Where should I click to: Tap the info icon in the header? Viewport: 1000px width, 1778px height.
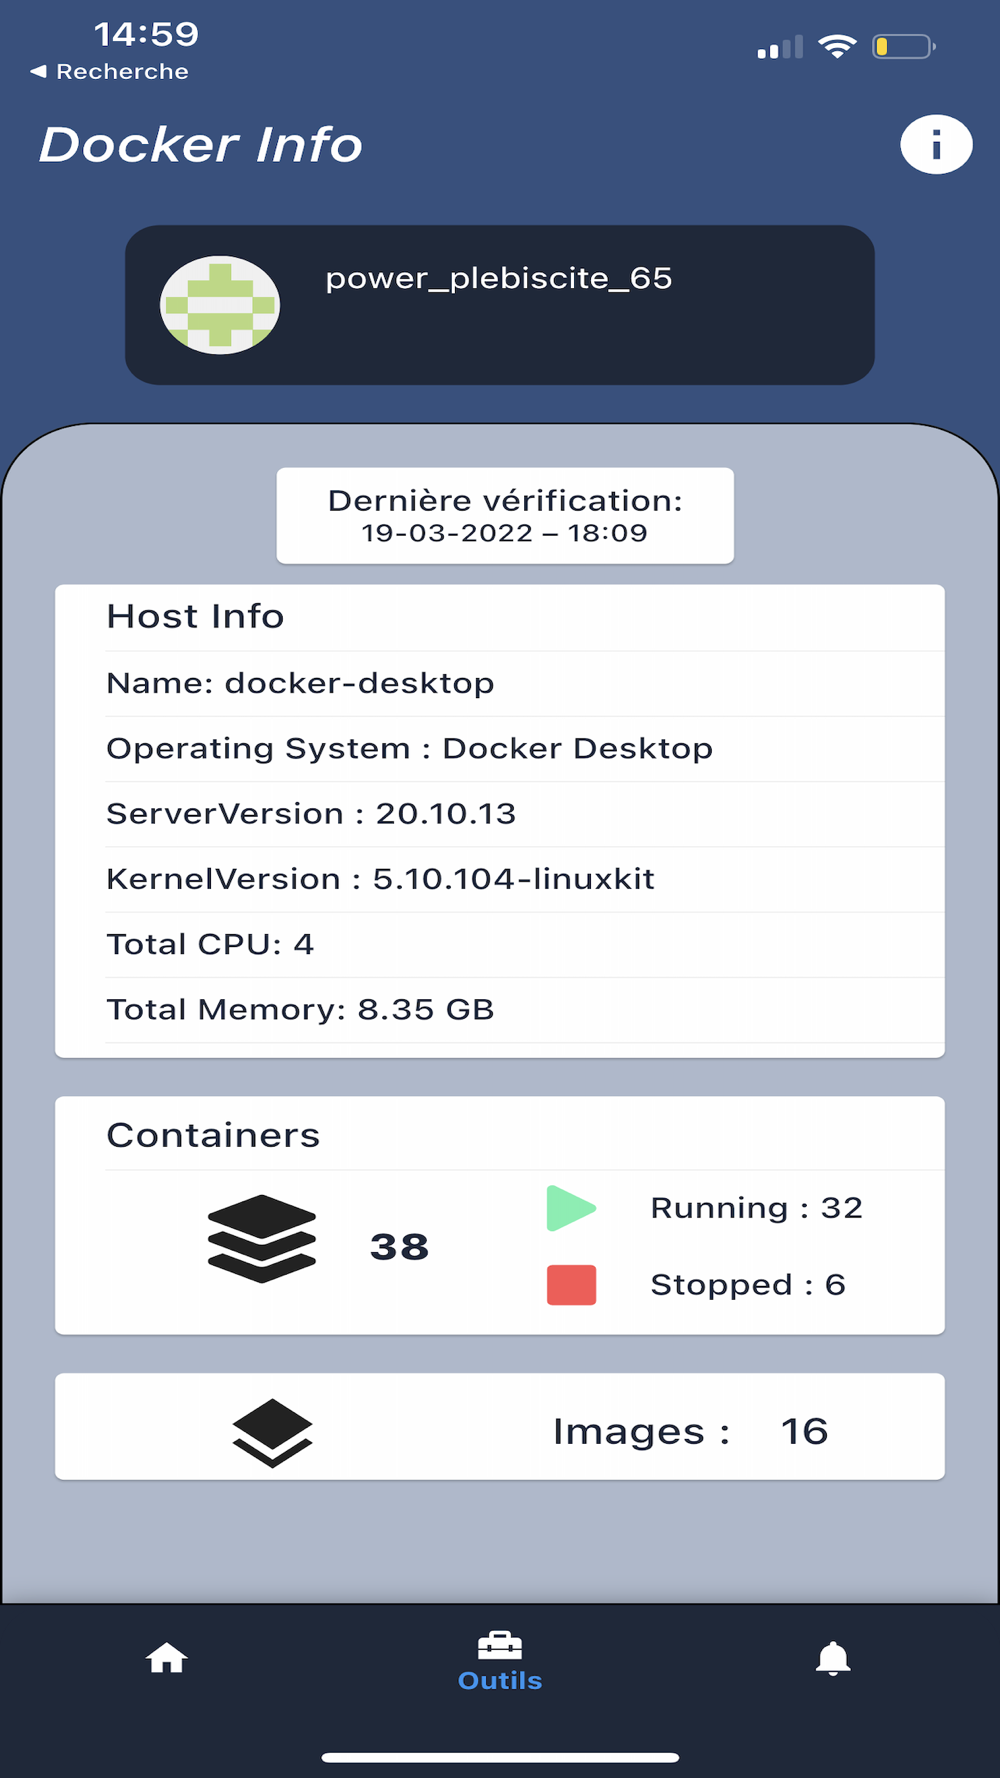pos(936,145)
